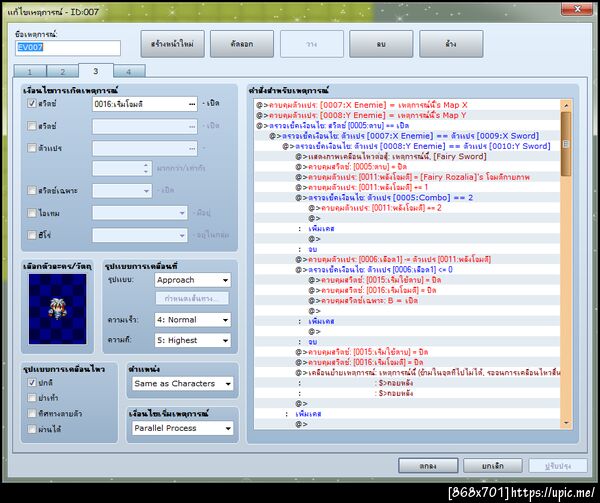
Task: Open the disabled actor dropdown
Action: pos(140,235)
